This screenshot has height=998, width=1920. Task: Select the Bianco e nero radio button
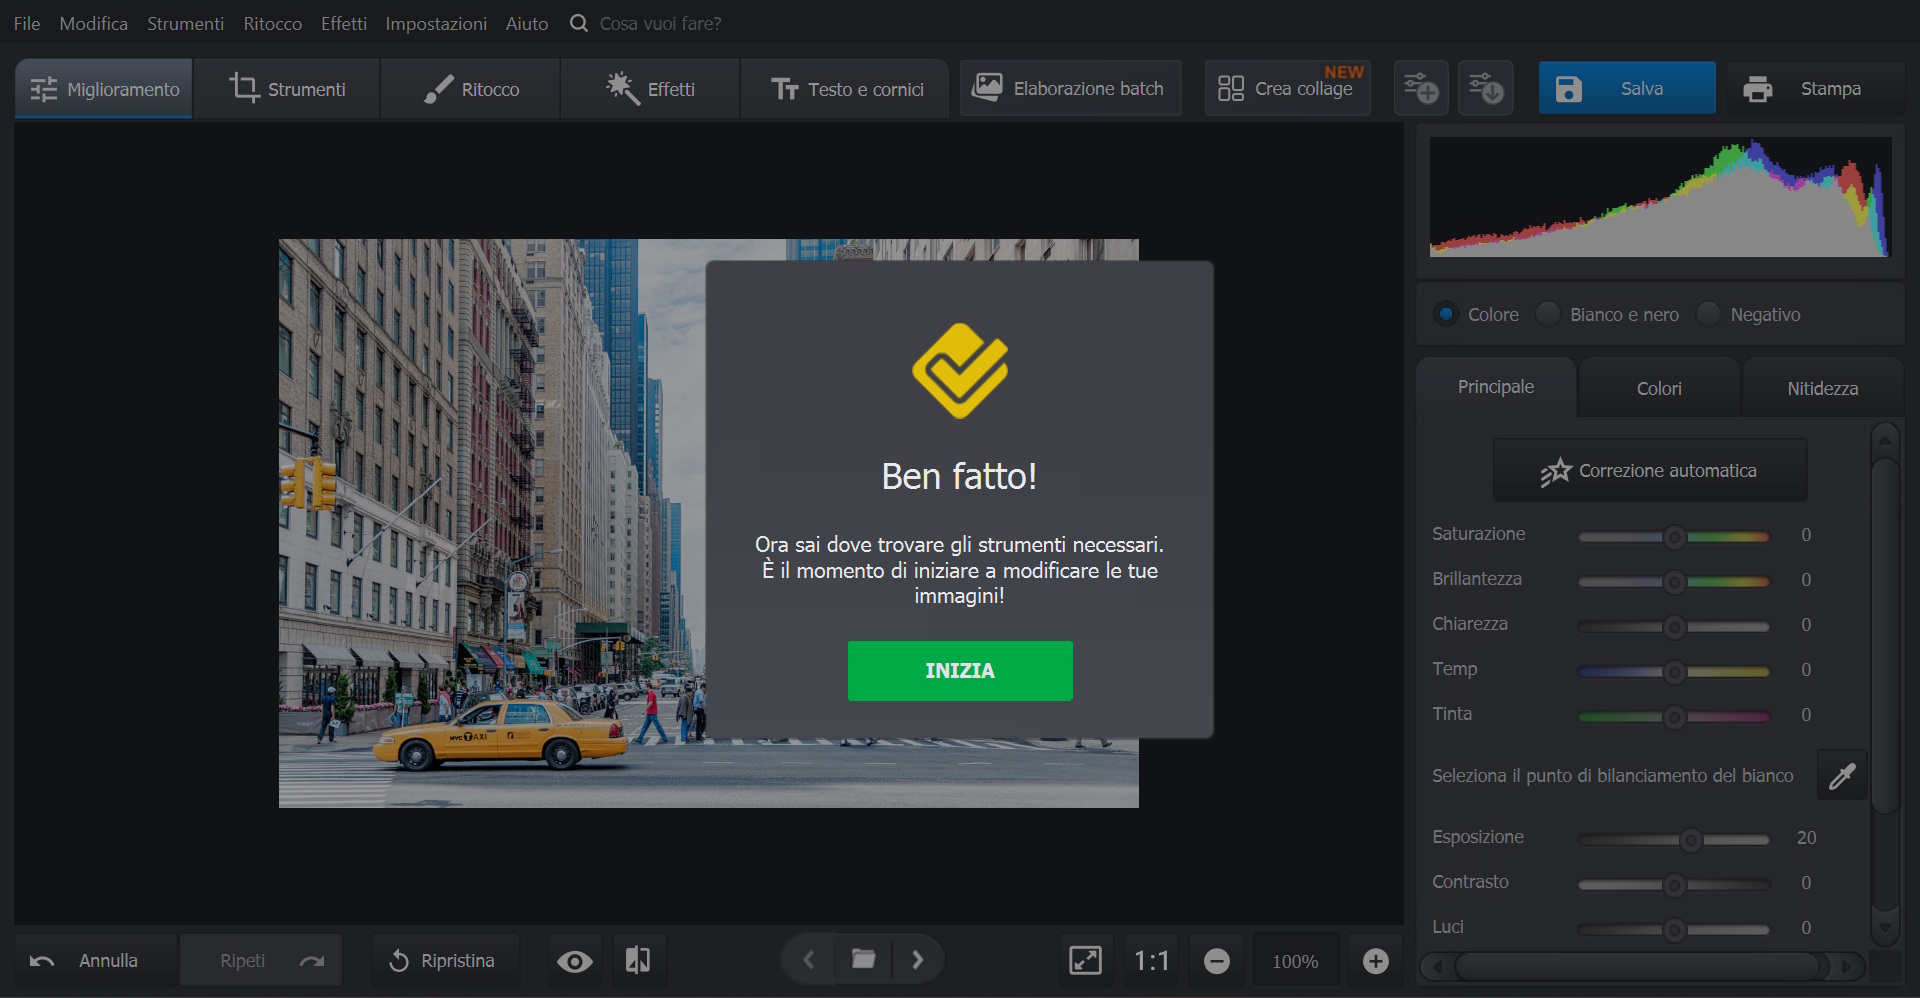[x=1548, y=314]
